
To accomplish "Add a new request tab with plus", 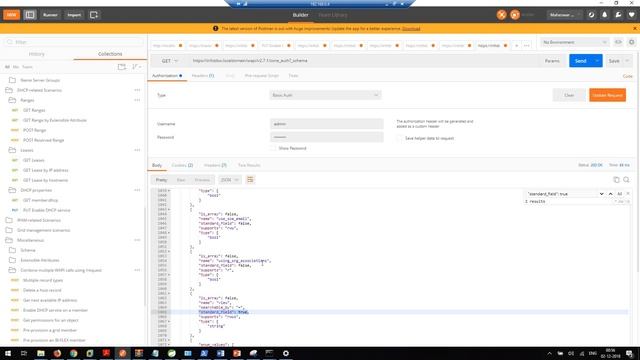I will [516, 46].
